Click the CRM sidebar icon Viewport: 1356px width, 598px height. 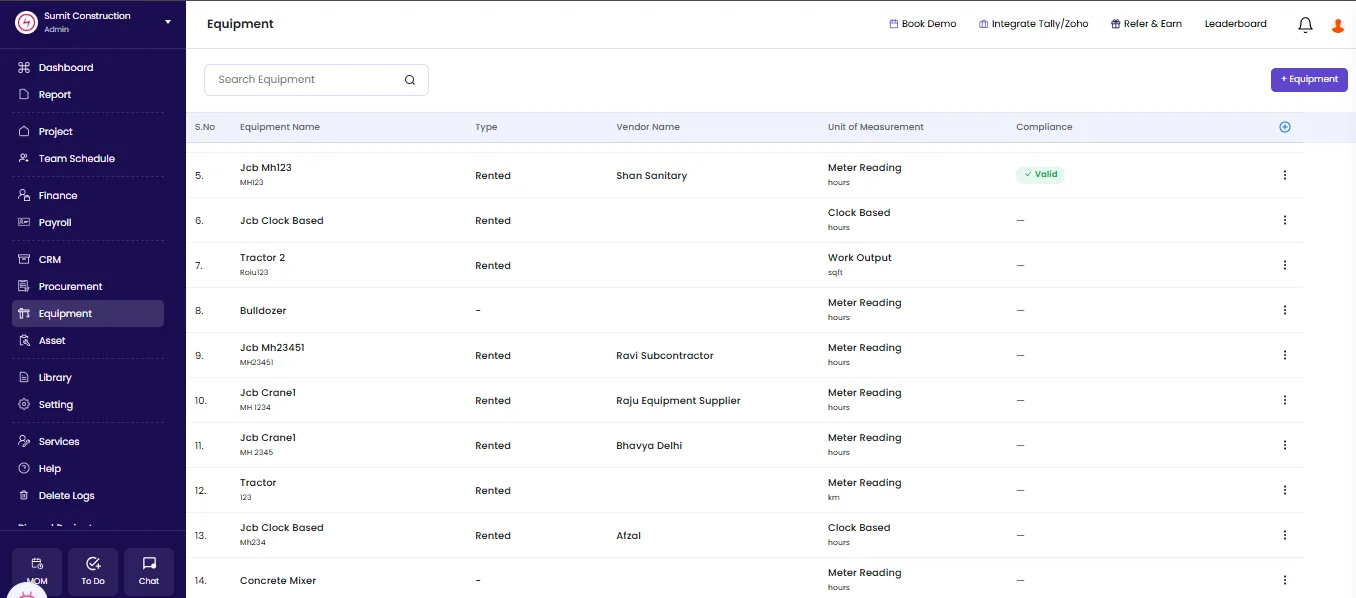(24, 260)
